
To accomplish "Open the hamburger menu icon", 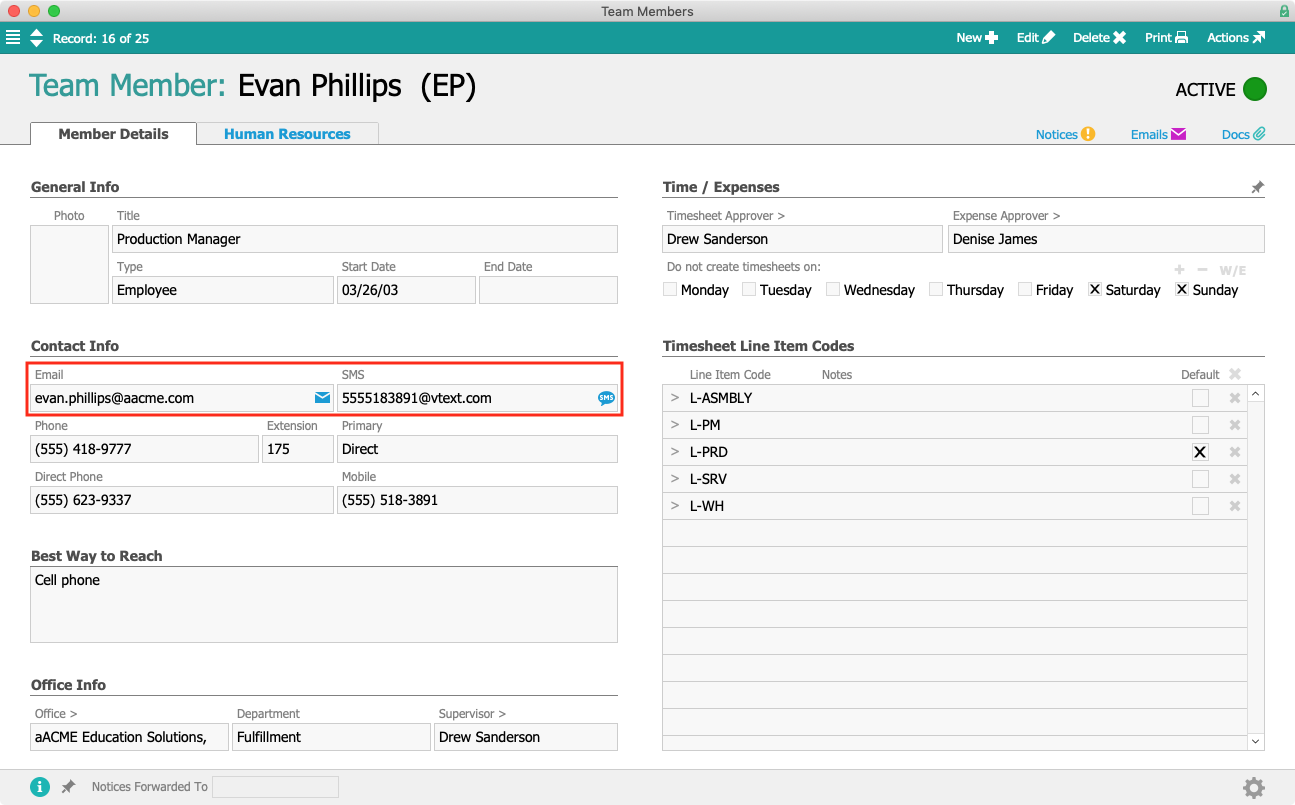I will tap(13, 38).
